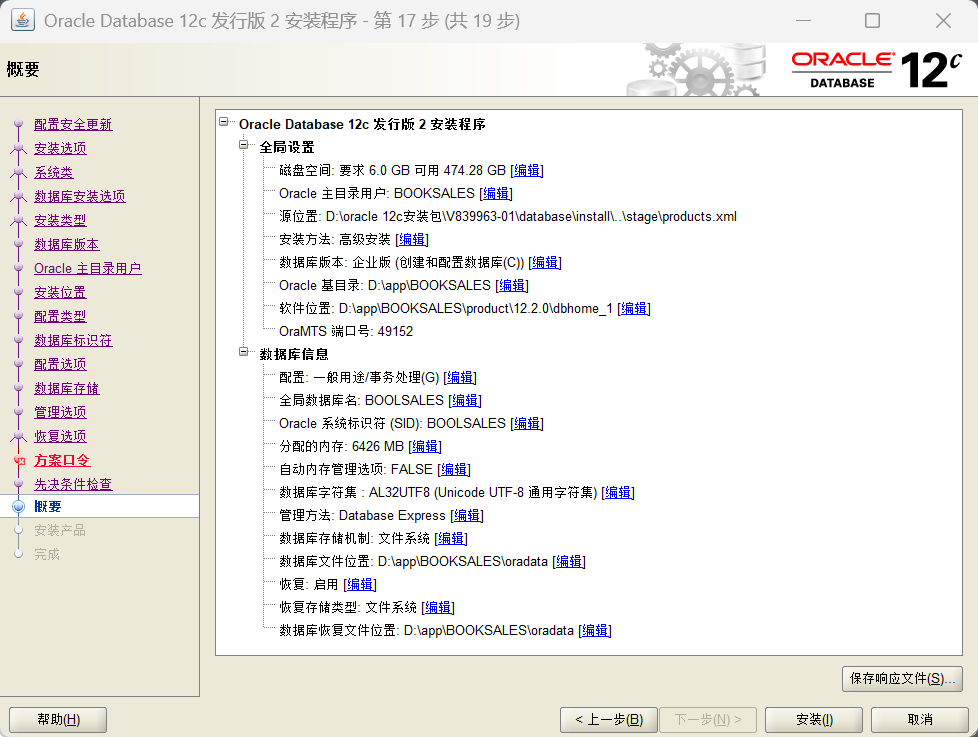Edit the Oracle 系统标识符 (SID) entry

click(x=527, y=423)
